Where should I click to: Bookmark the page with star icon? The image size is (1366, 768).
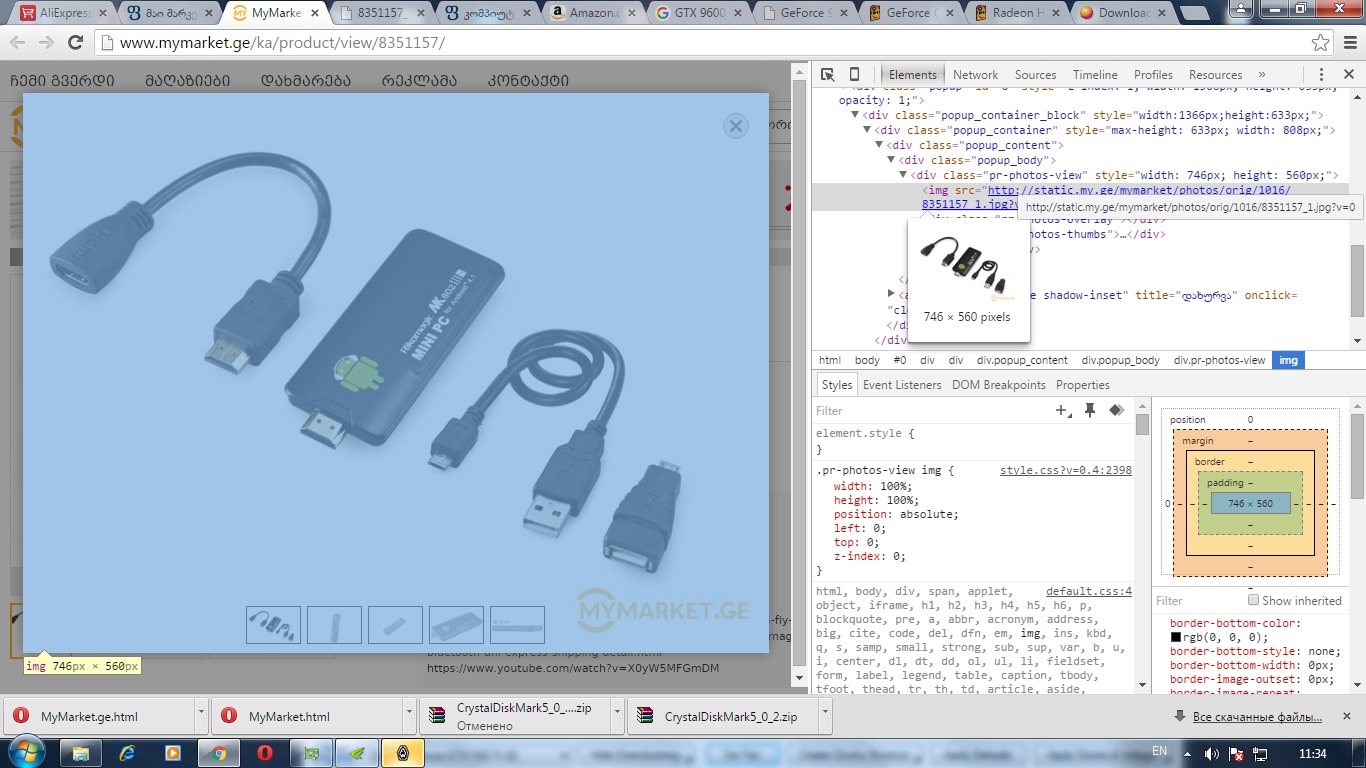click(x=1321, y=43)
